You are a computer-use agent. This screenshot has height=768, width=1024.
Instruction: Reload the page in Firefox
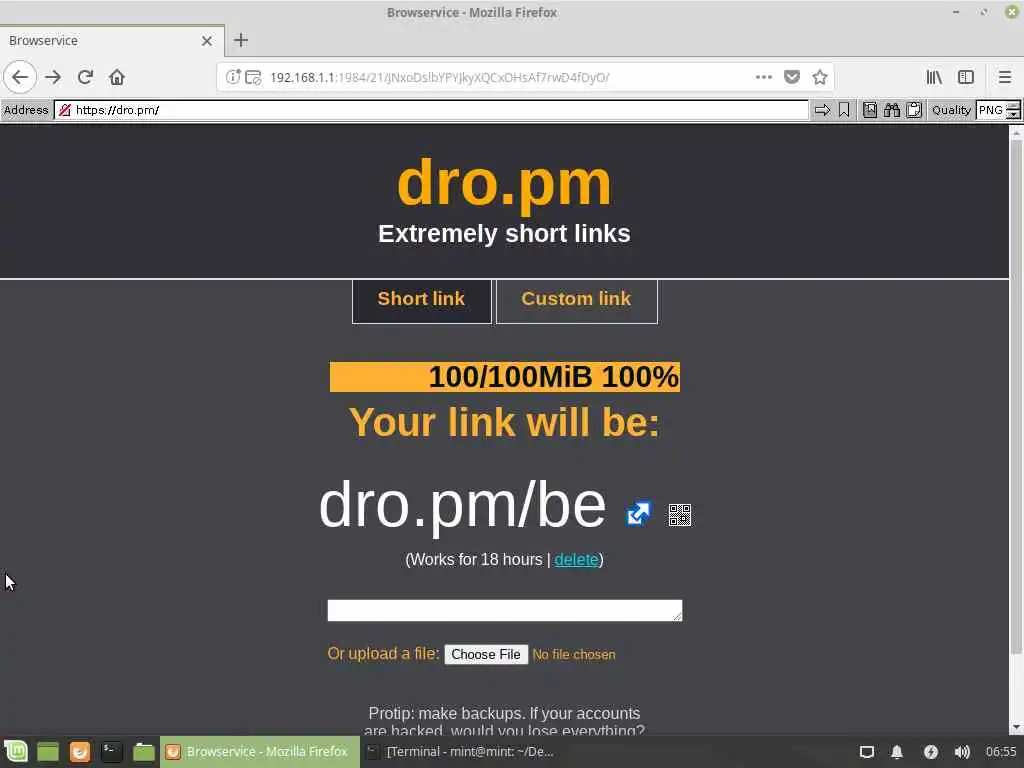pyautogui.click(x=85, y=77)
